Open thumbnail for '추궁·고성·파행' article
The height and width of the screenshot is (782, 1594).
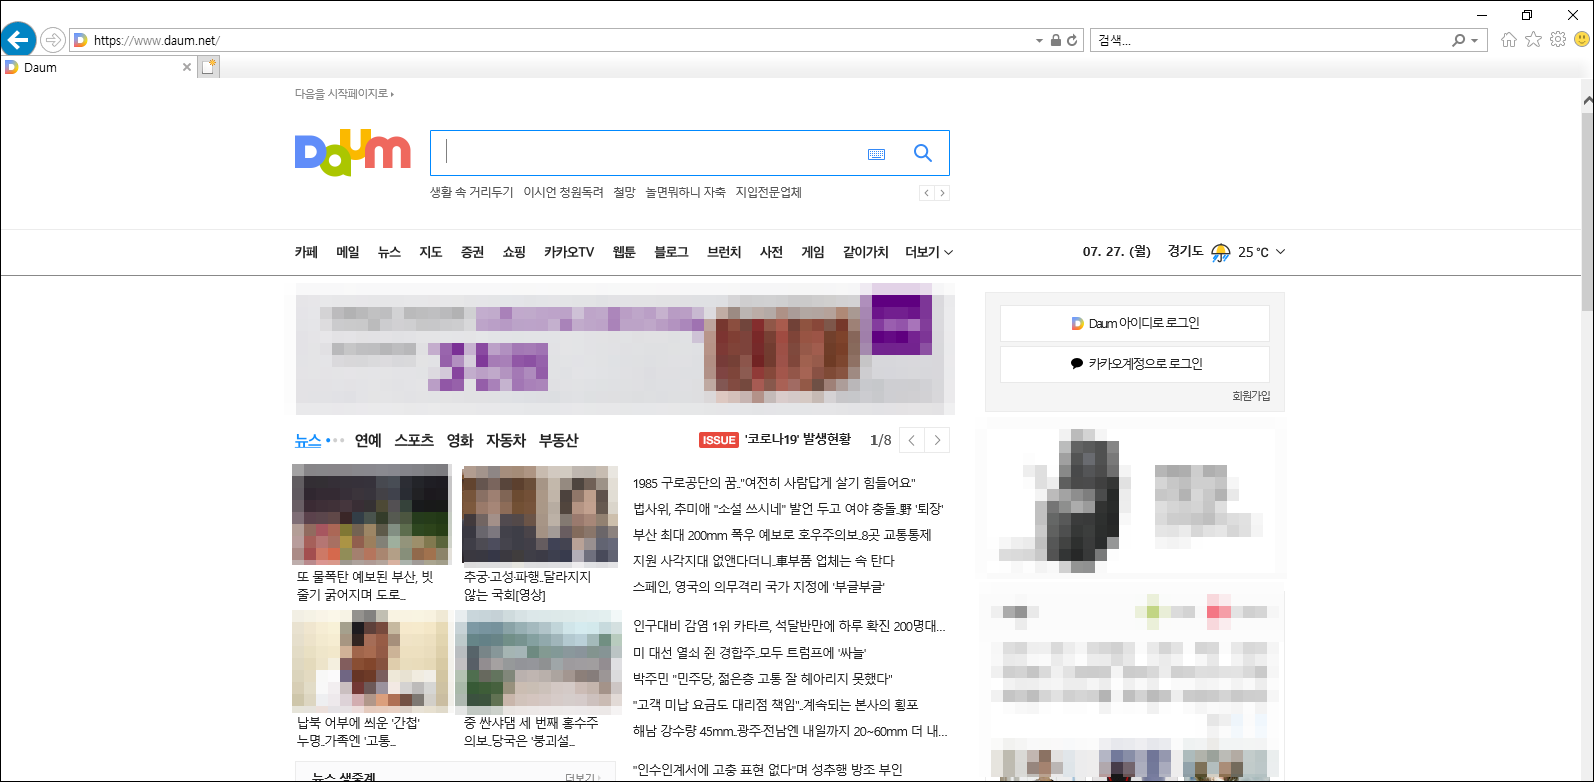point(540,514)
